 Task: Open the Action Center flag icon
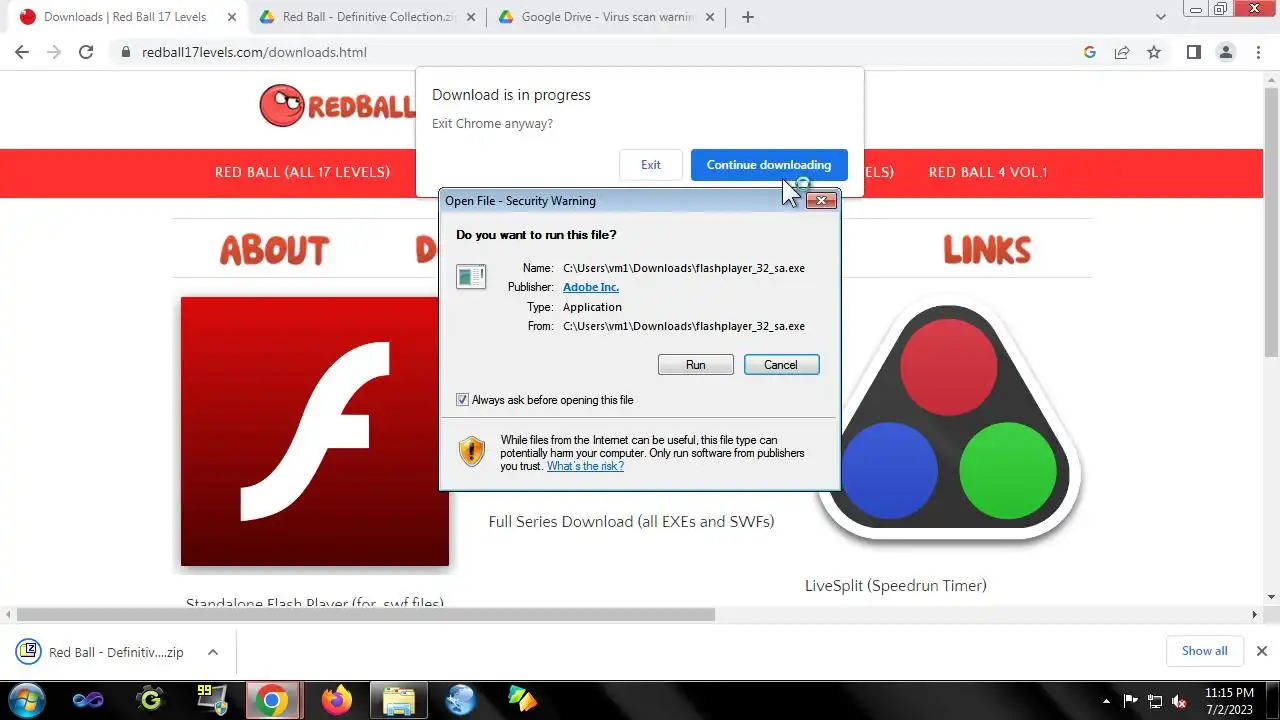(x=1131, y=701)
